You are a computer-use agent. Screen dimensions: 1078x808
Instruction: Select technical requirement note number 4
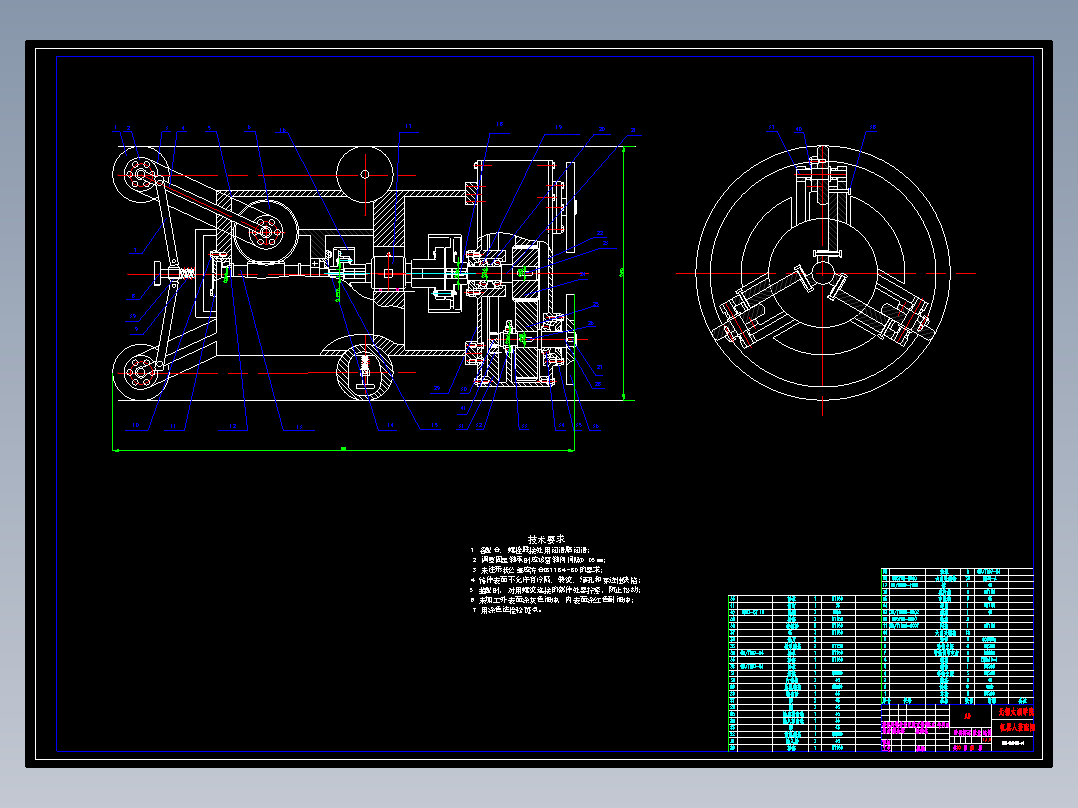pyautogui.click(x=556, y=580)
